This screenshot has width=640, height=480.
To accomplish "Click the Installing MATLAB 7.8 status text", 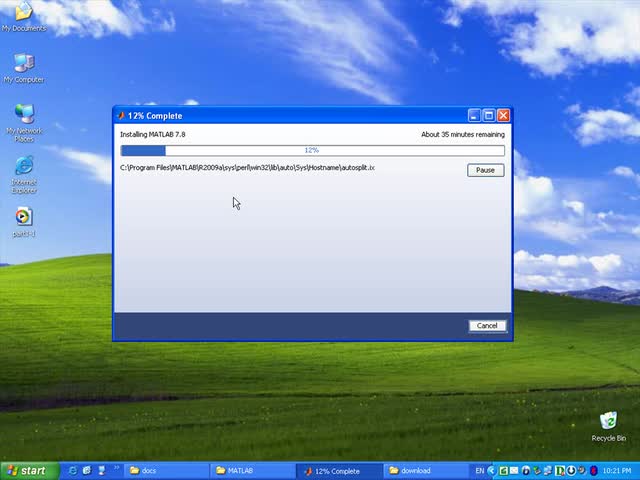I will point(153,134).
